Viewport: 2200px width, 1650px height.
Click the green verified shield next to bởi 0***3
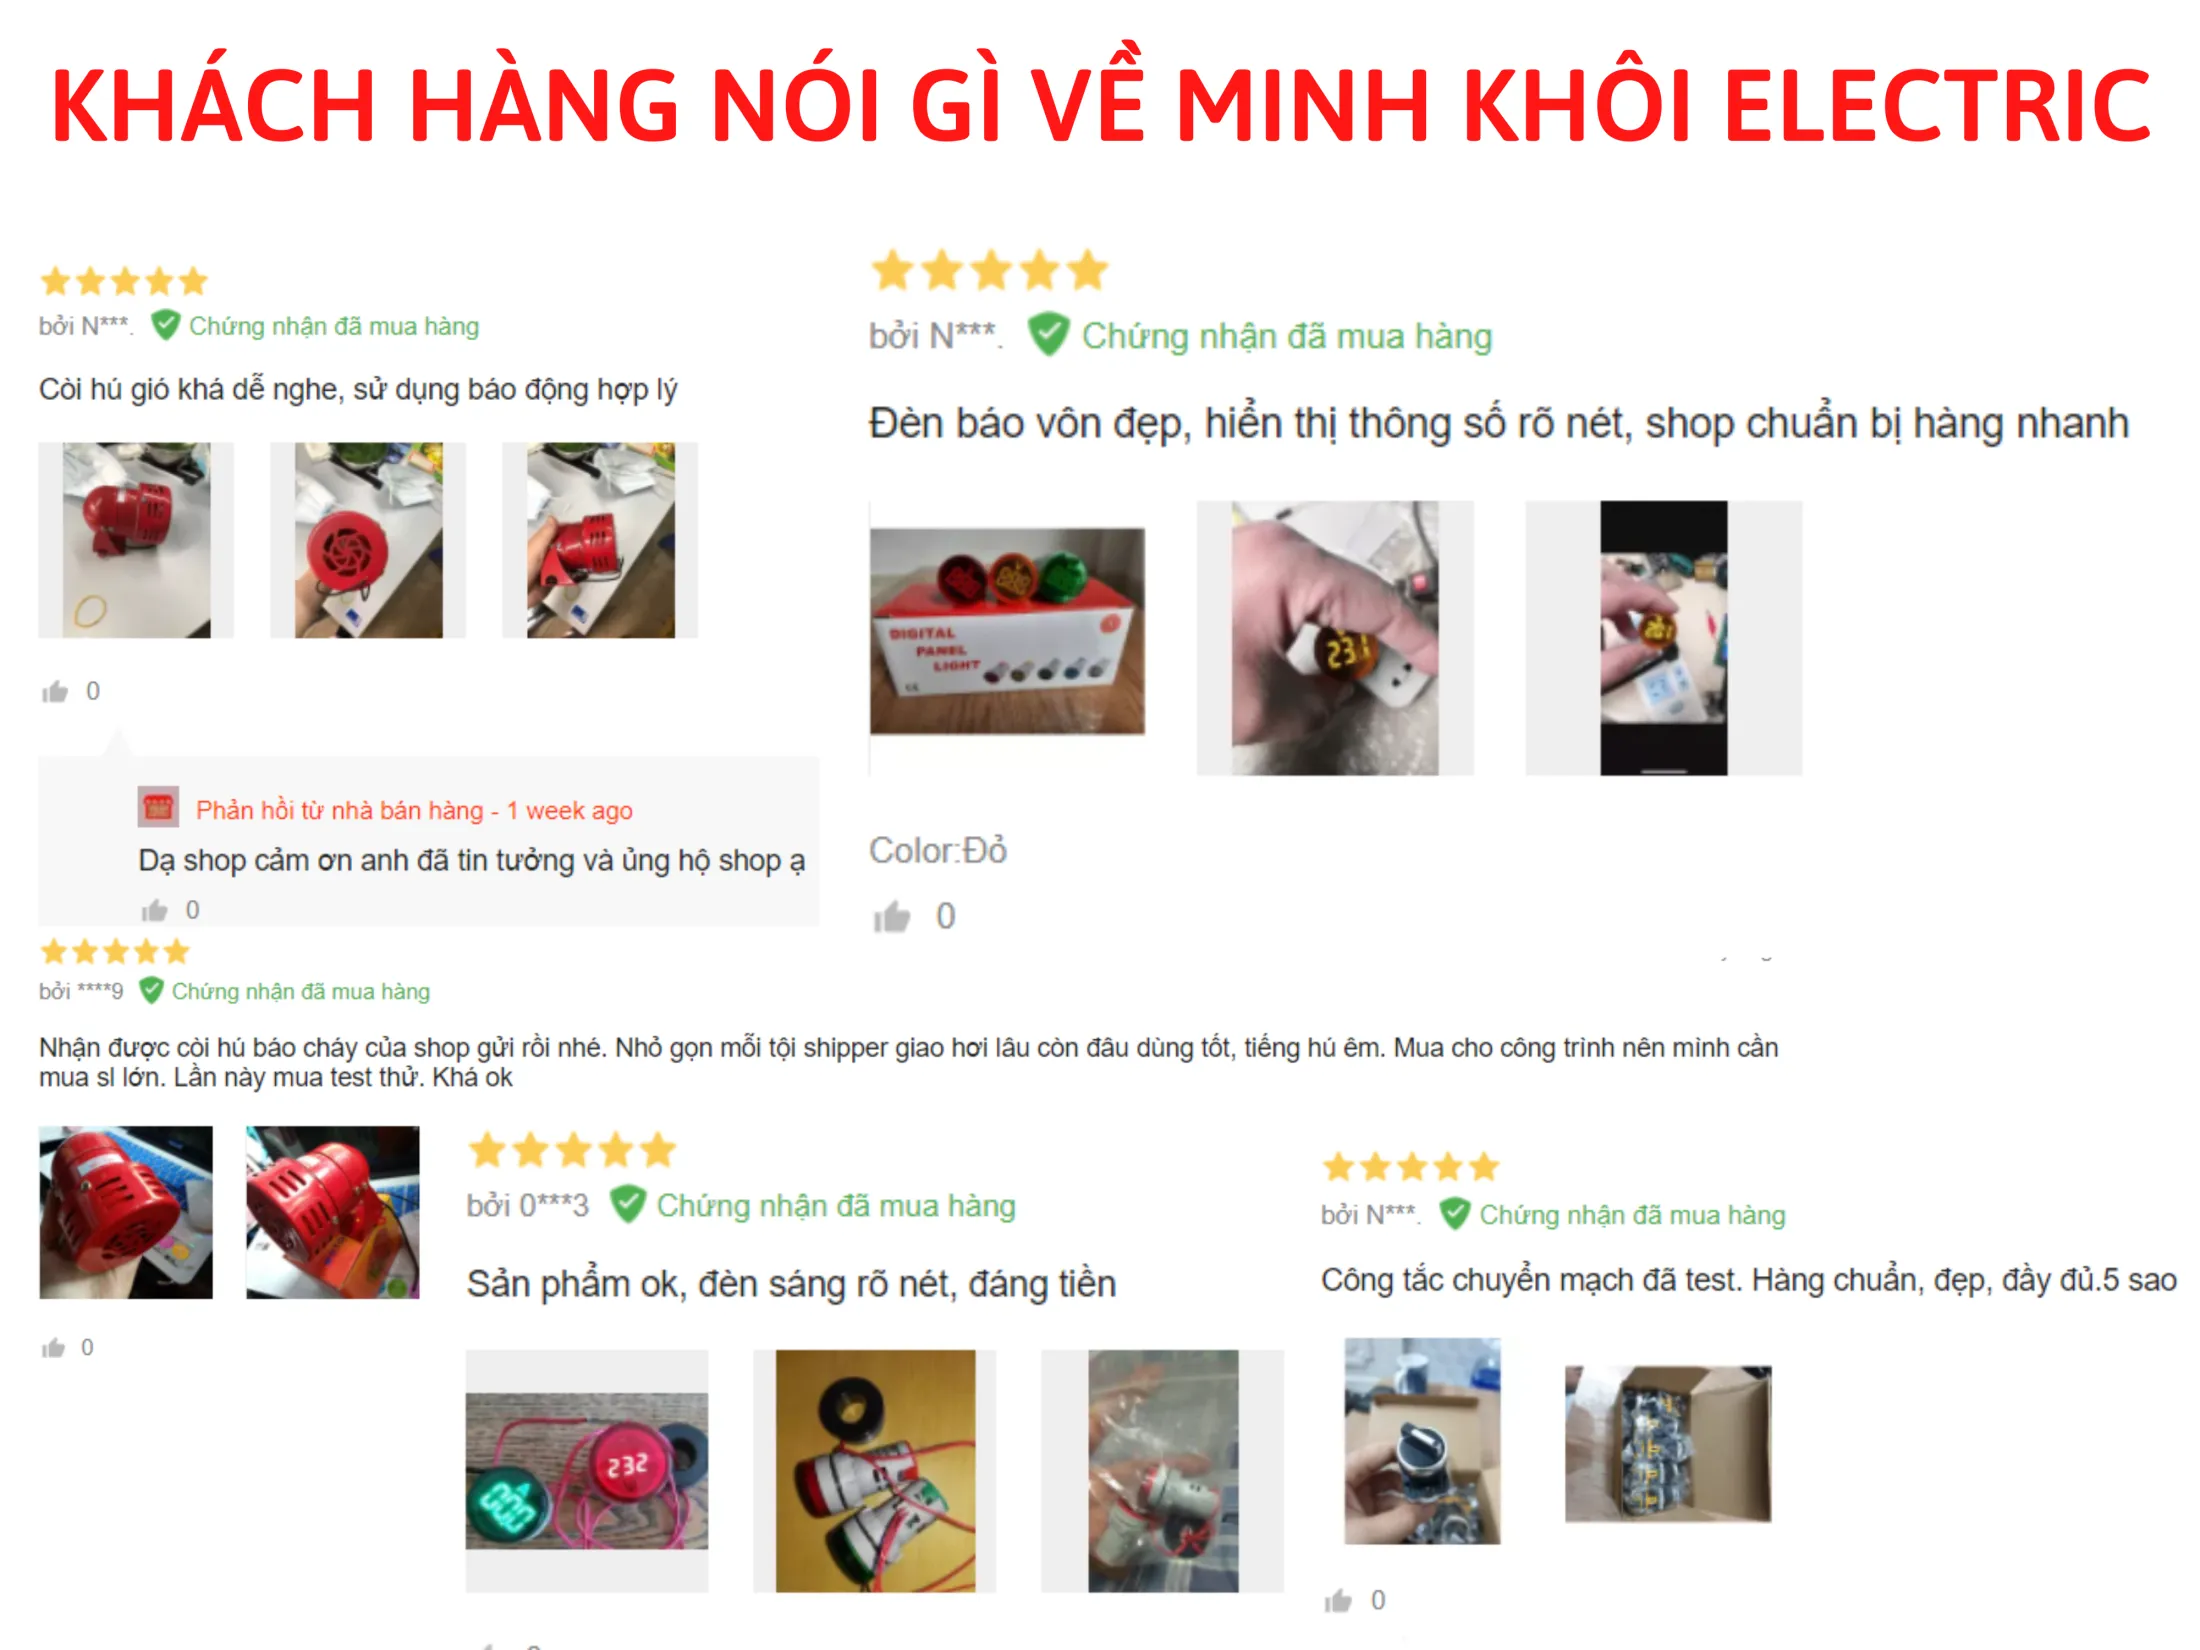coord(628,1204)
